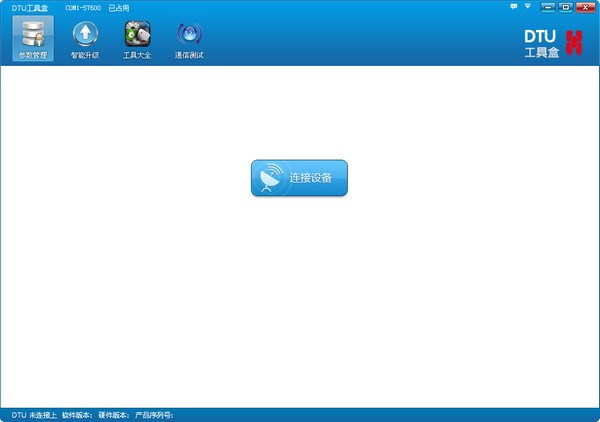This screenshot has height=422, width=600.
Task: Minimize the DTU toolbox window
Action: tap(548, 7)
